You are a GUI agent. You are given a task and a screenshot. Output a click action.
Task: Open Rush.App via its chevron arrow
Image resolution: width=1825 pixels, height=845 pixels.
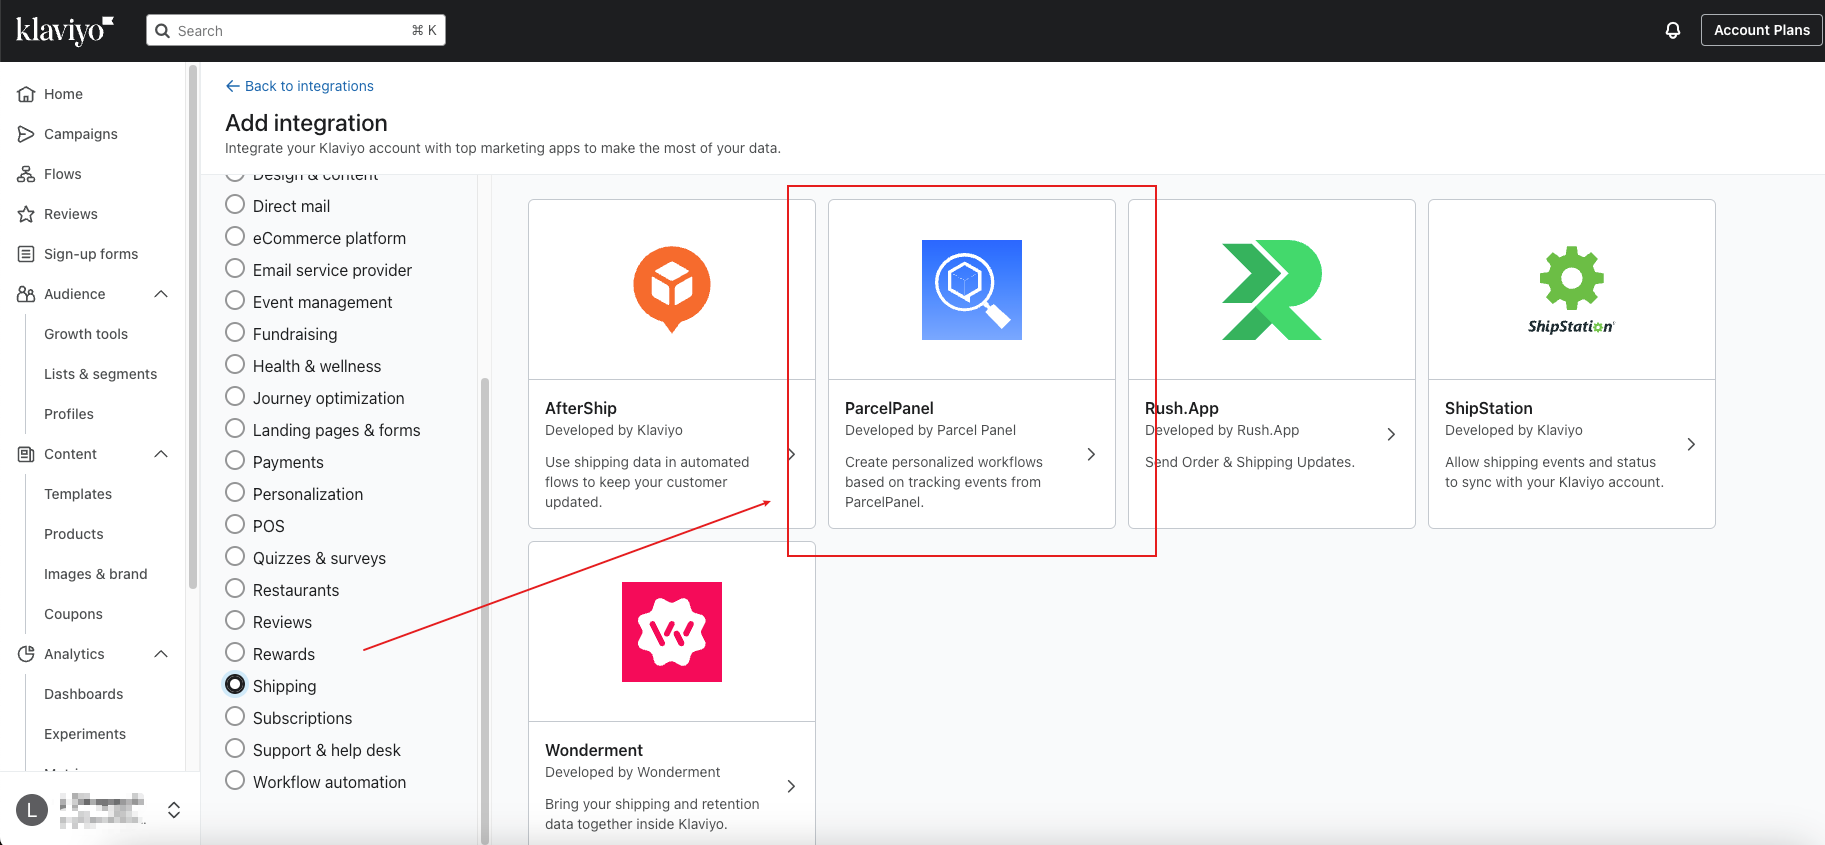(x=1391, y=434)
